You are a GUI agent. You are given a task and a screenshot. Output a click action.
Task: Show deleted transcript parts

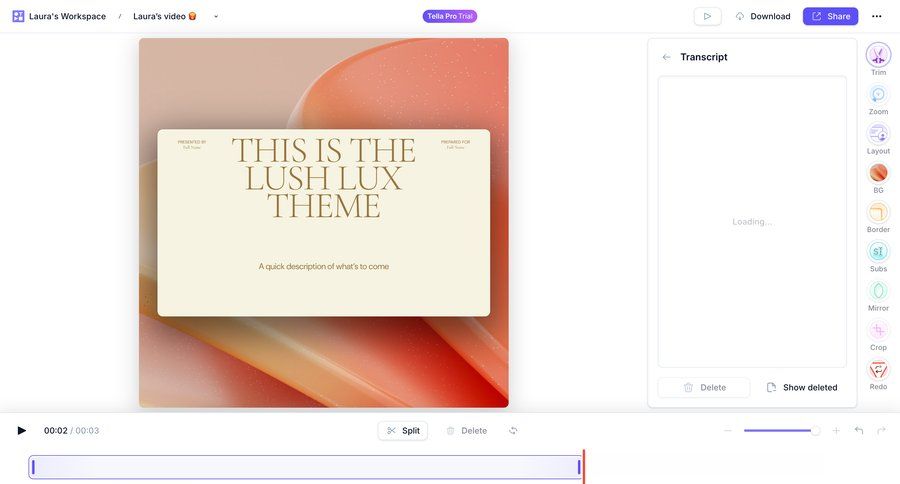(802, 388)
